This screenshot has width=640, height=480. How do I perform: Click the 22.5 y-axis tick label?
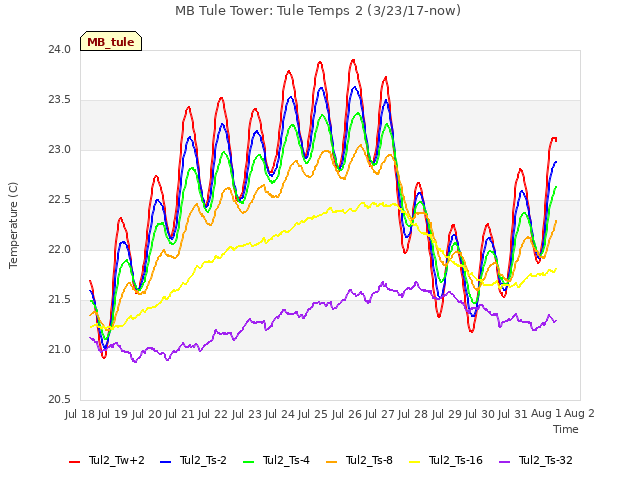(60, 200)
